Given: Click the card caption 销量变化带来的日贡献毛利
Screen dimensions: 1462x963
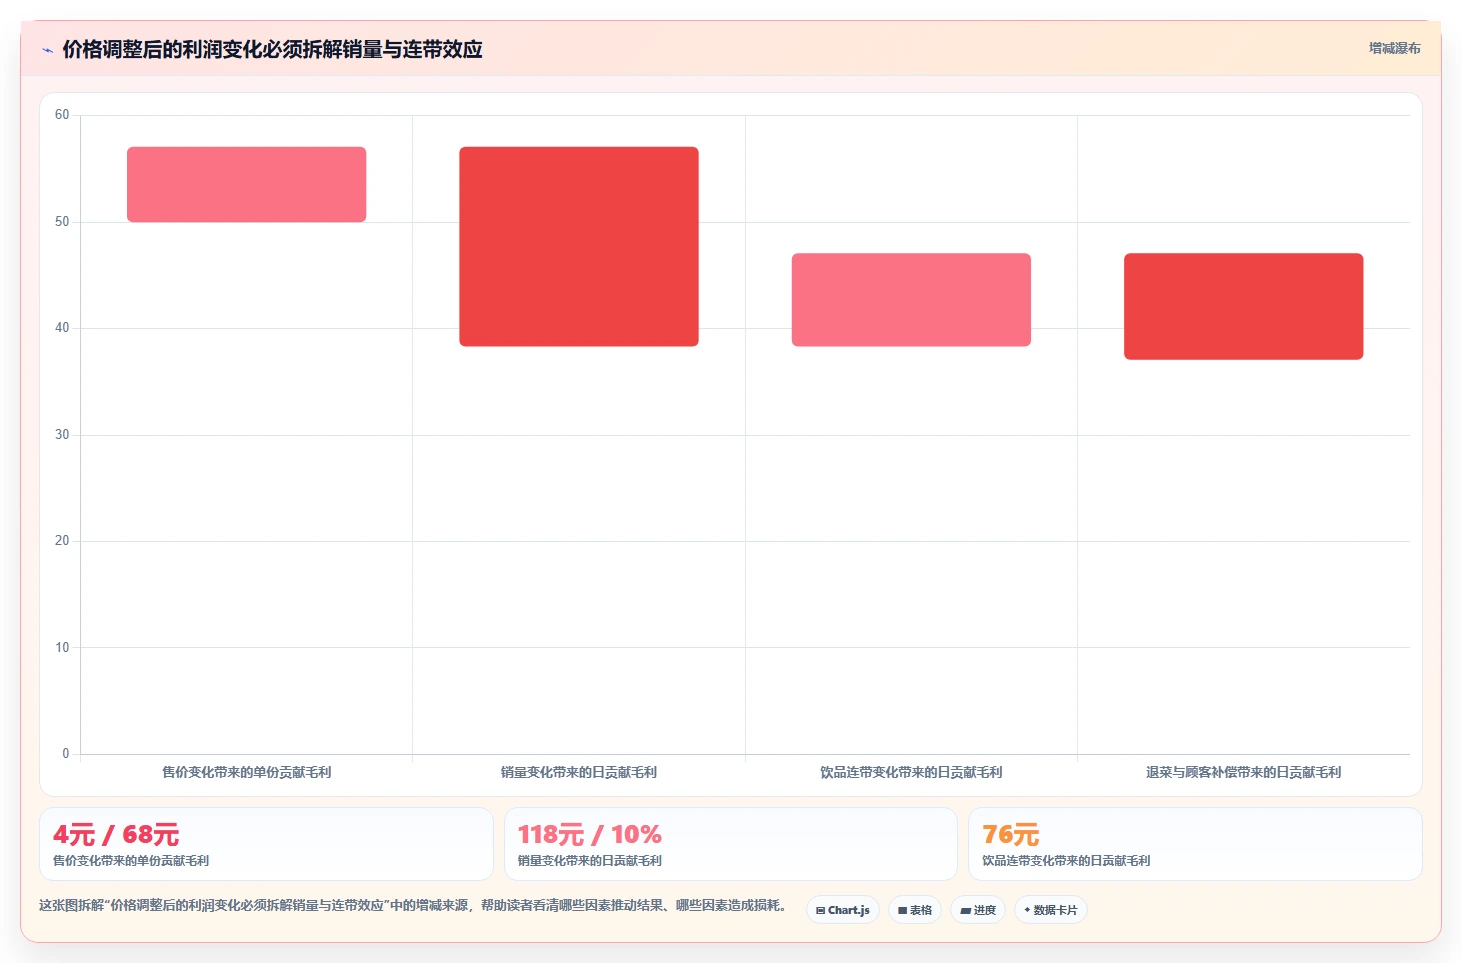Looking at the screenshot, I should (590, 861).
